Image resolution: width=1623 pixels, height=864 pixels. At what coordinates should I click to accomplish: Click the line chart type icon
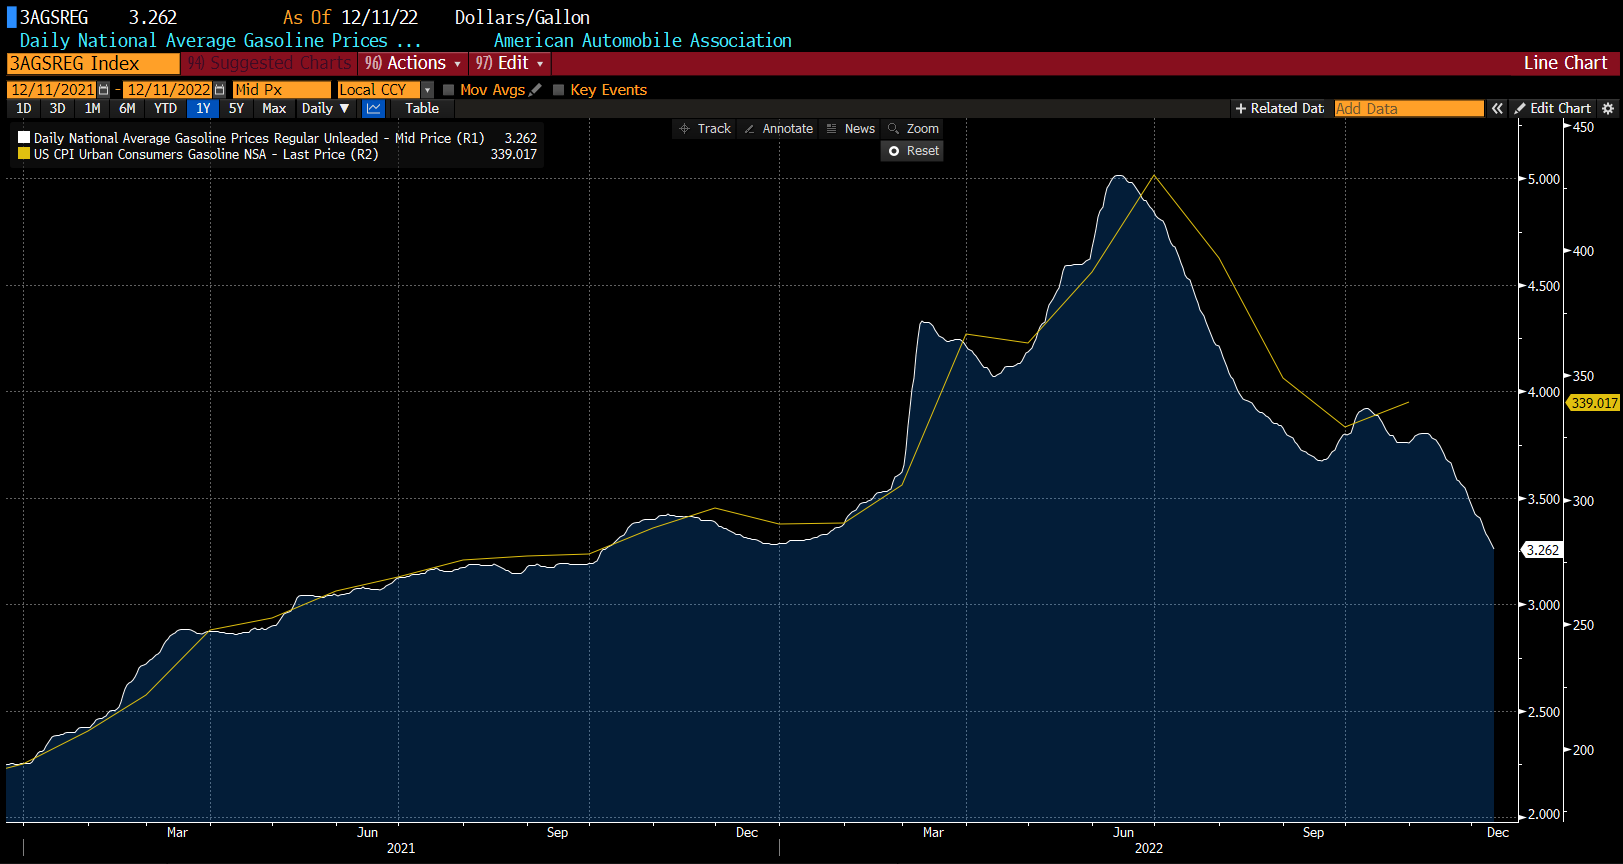coord(373,108)
